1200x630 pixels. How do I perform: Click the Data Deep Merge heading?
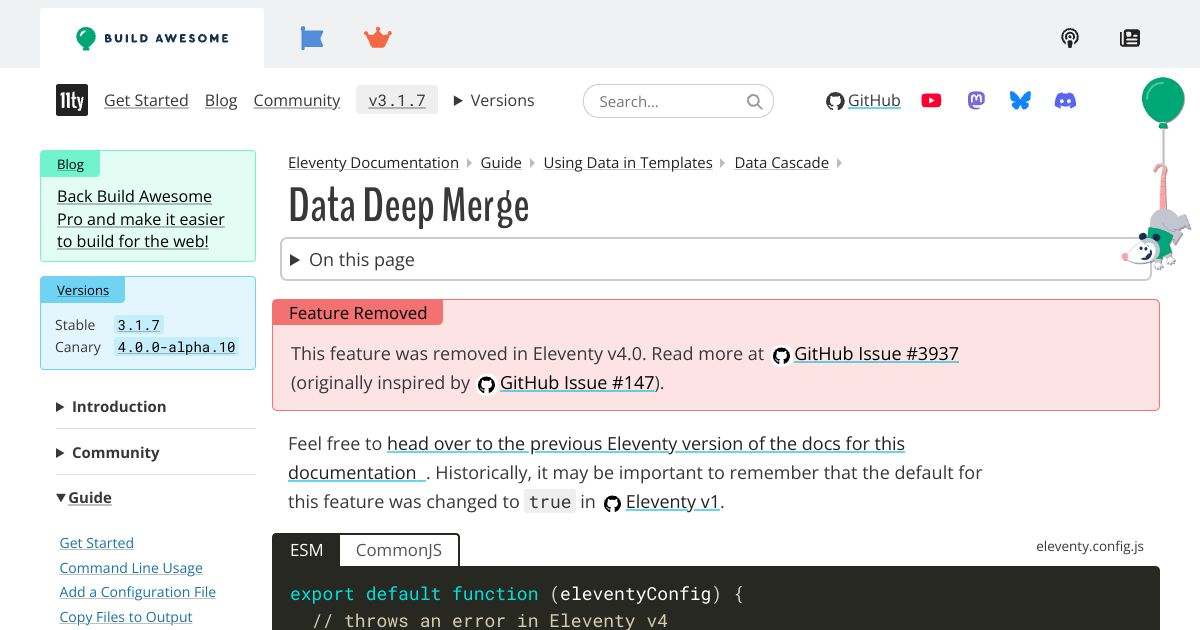click(x=408, y=206)
